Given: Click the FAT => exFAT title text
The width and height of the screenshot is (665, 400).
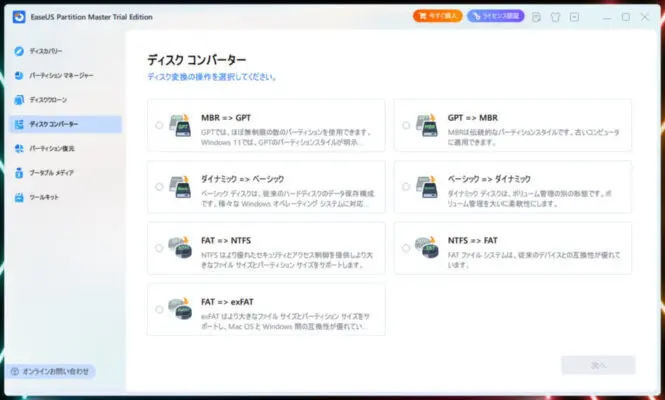Looking at the screenshot, I should point(227,302).
